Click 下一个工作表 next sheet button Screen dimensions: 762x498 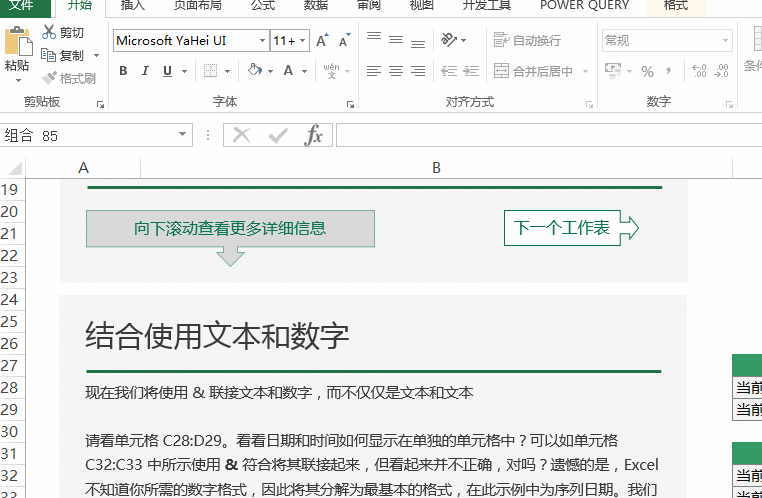[572, 228]
